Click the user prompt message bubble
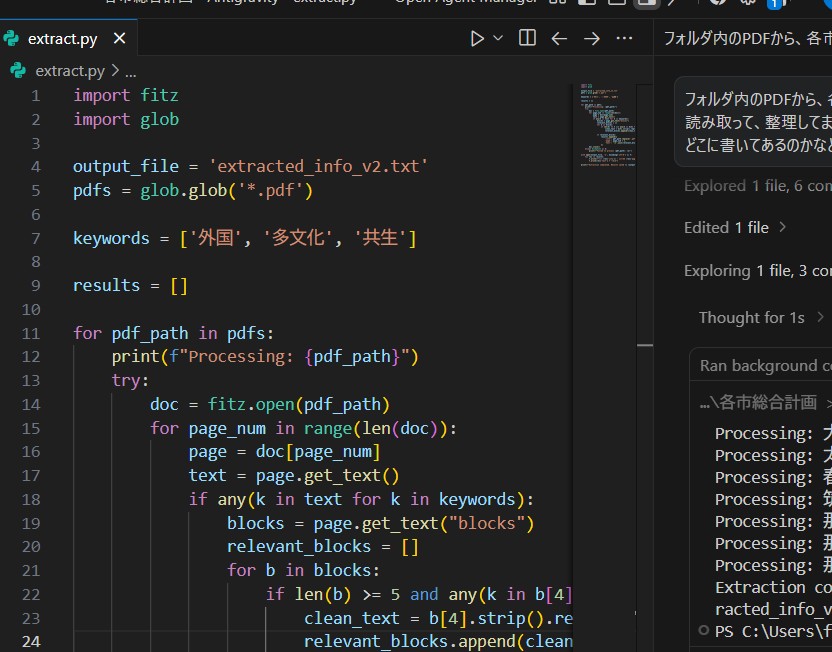The width and height of the screenshot is (832, 652). 757,121
